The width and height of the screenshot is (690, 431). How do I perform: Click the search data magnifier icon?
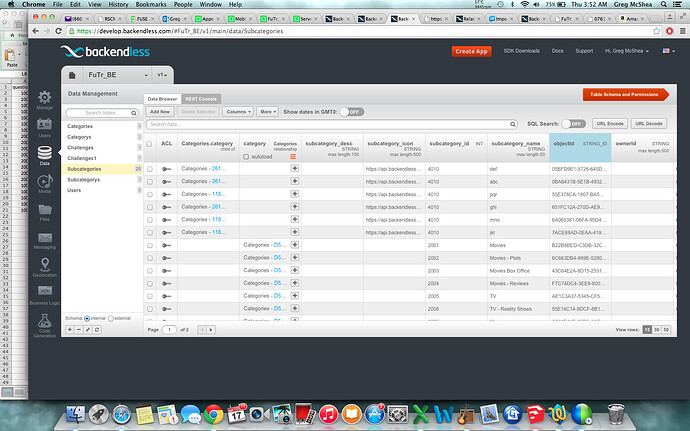[x=513, y=124]
